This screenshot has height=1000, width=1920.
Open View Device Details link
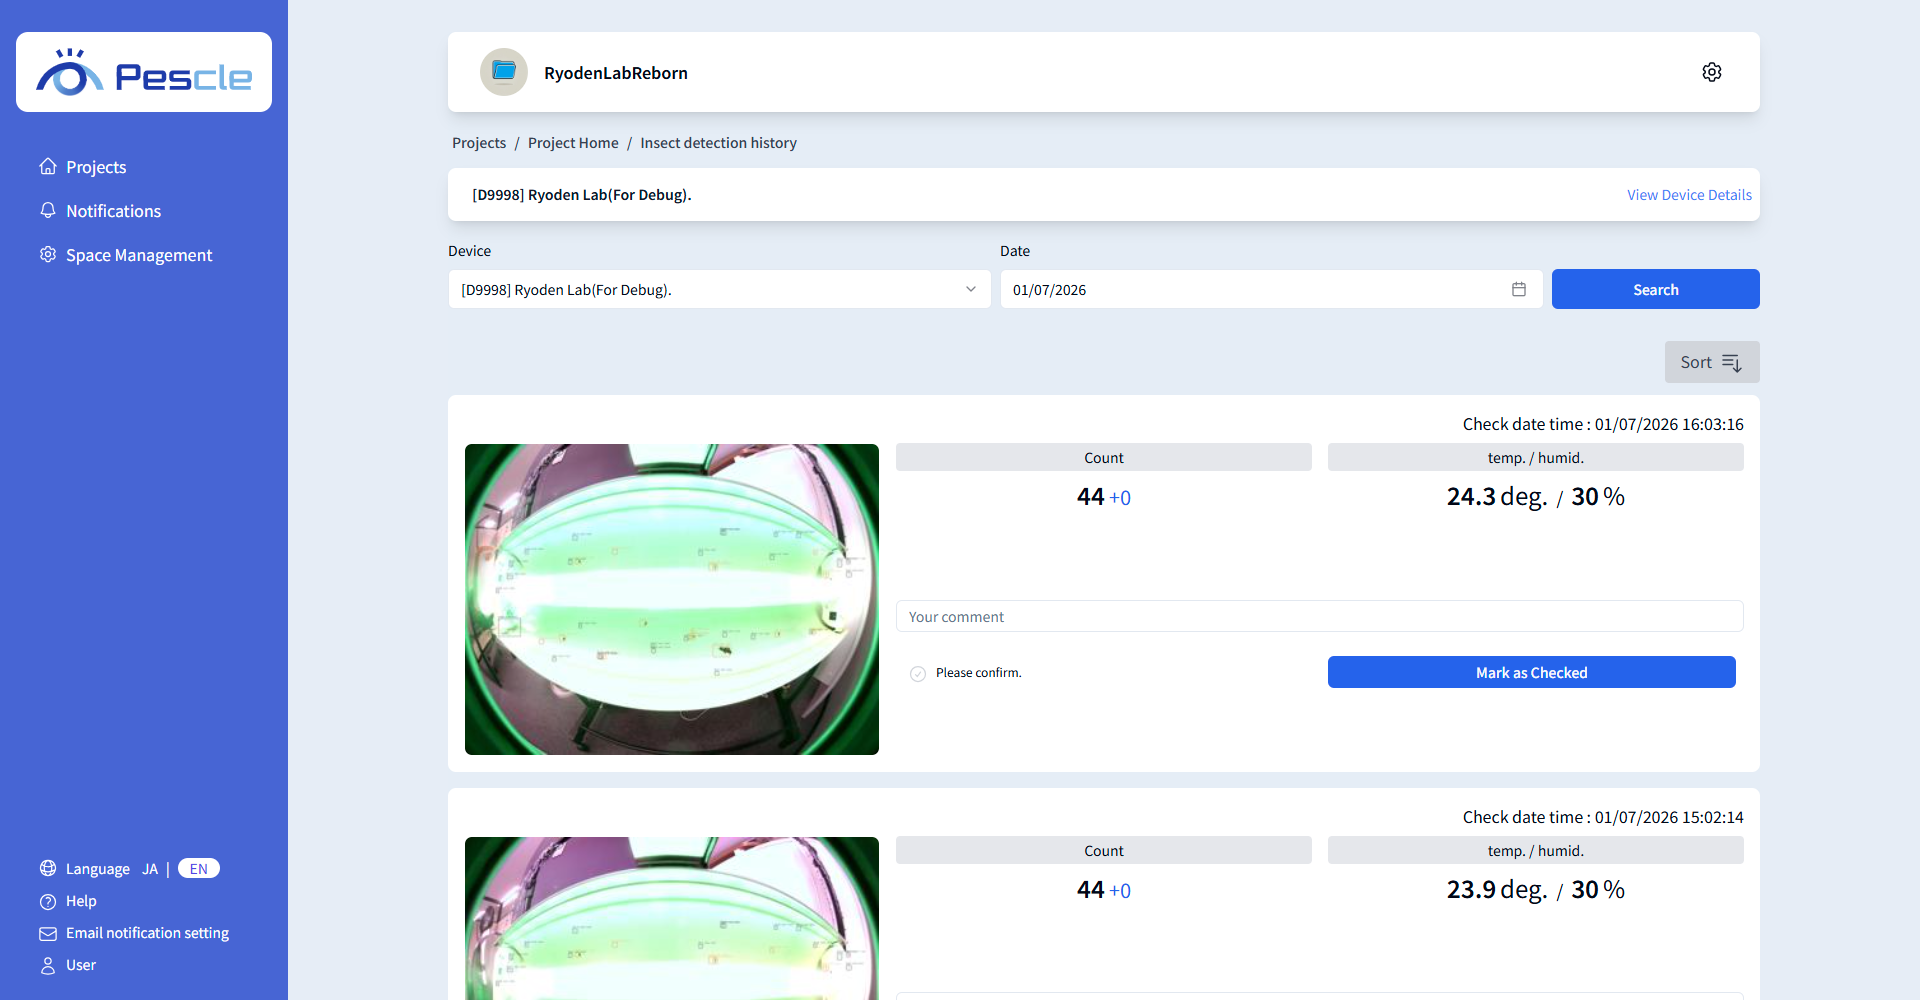click(1688, 195)
